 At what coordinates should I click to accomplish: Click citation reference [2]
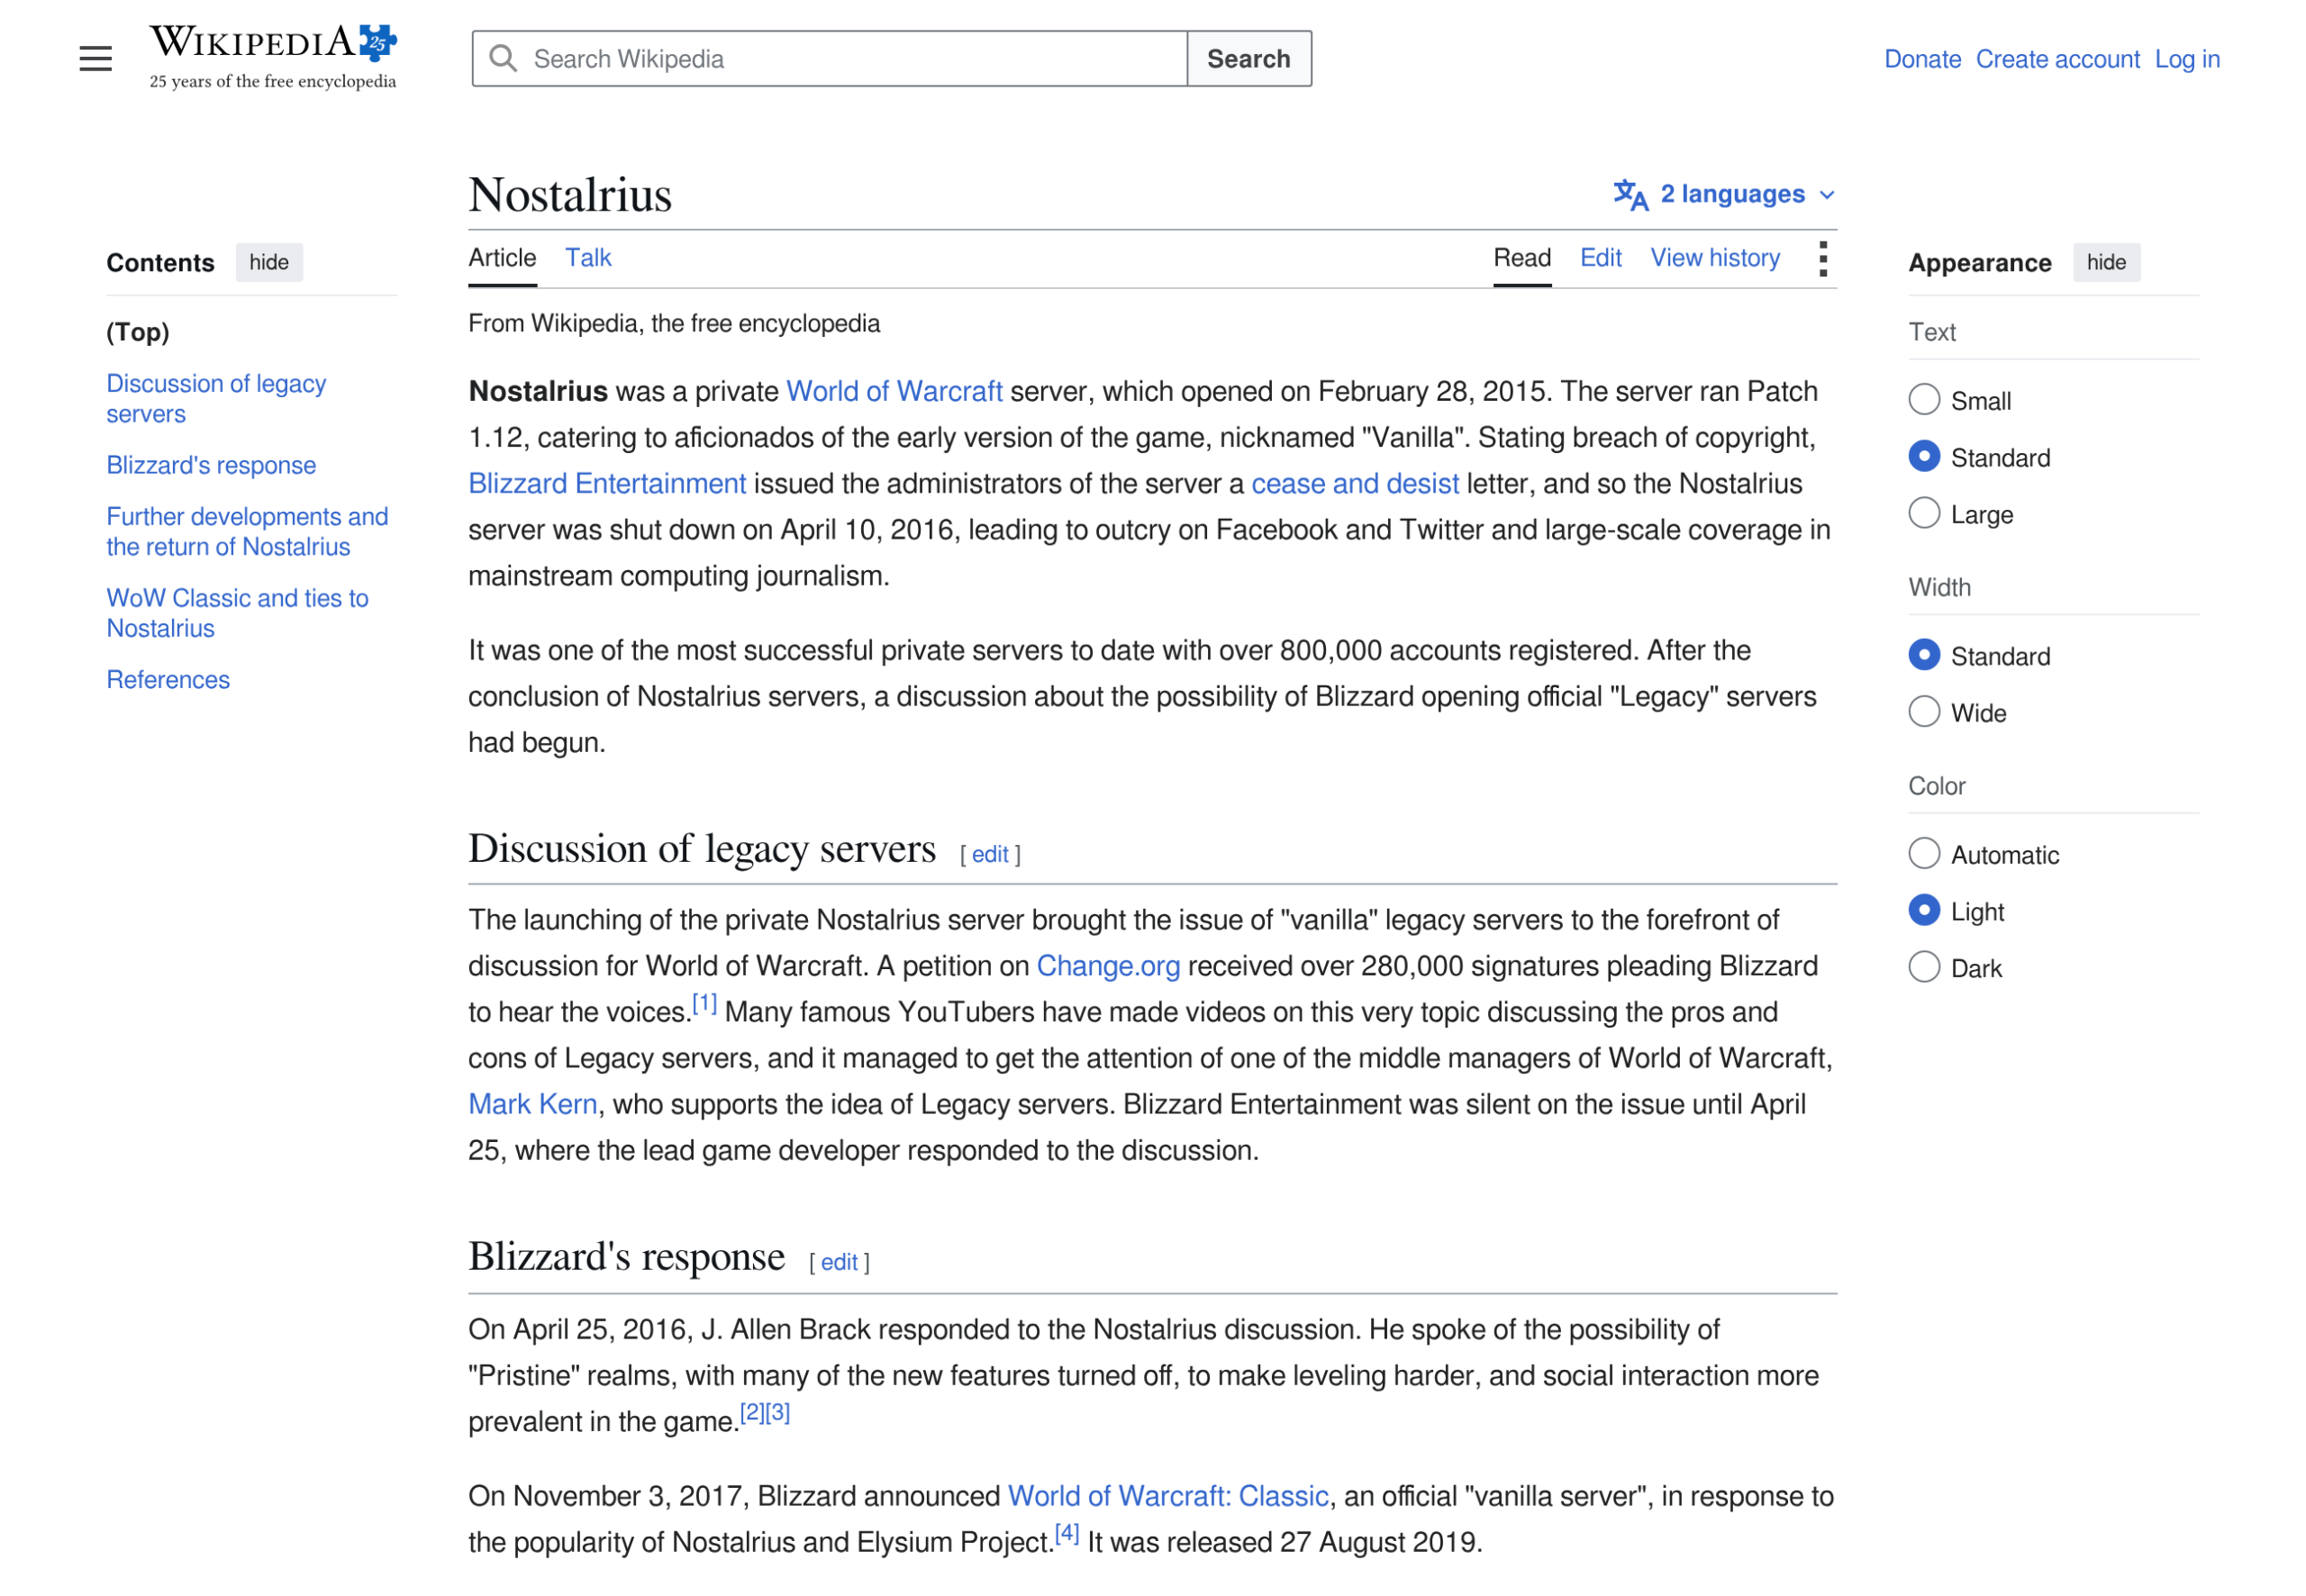click(752, 1413)
